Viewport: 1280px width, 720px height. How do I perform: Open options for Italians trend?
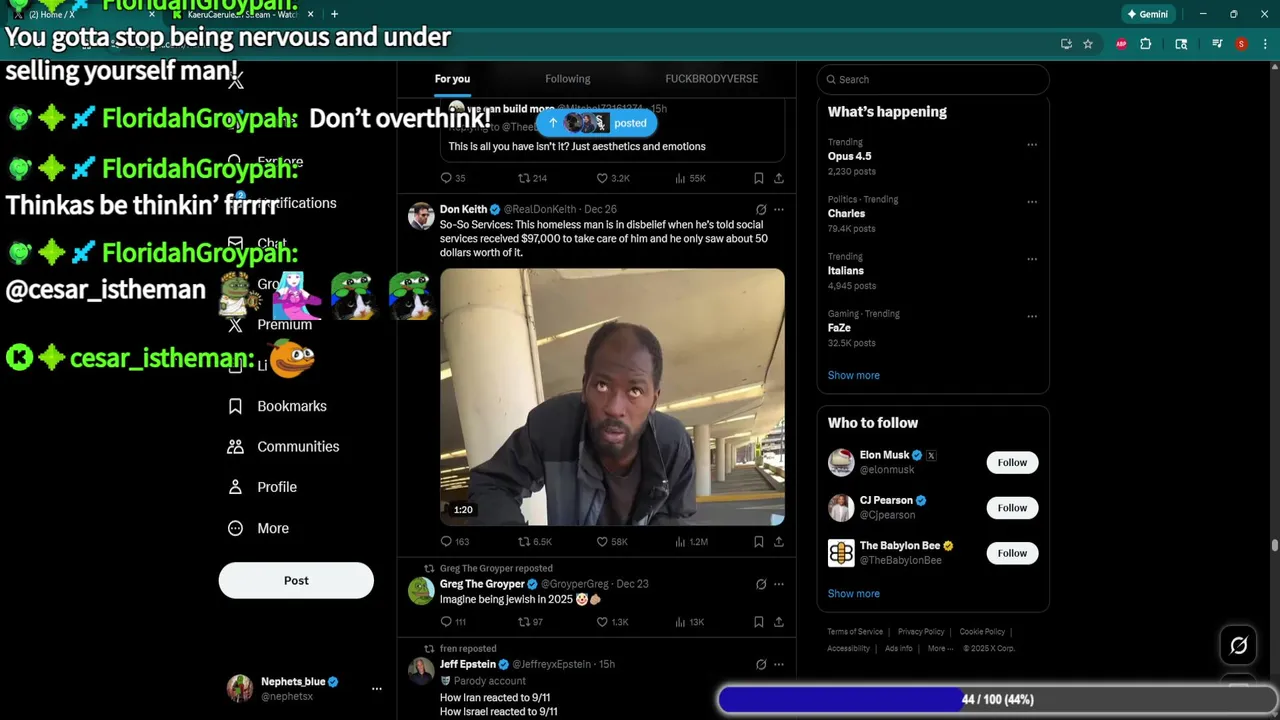pos(1032,258)
